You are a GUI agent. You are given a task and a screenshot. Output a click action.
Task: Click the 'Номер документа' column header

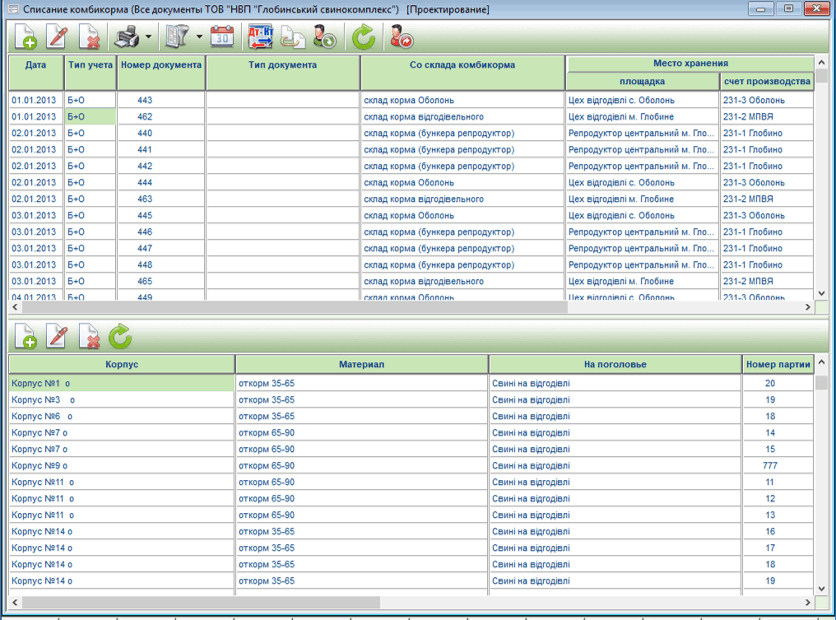click(x=161, y=65)
